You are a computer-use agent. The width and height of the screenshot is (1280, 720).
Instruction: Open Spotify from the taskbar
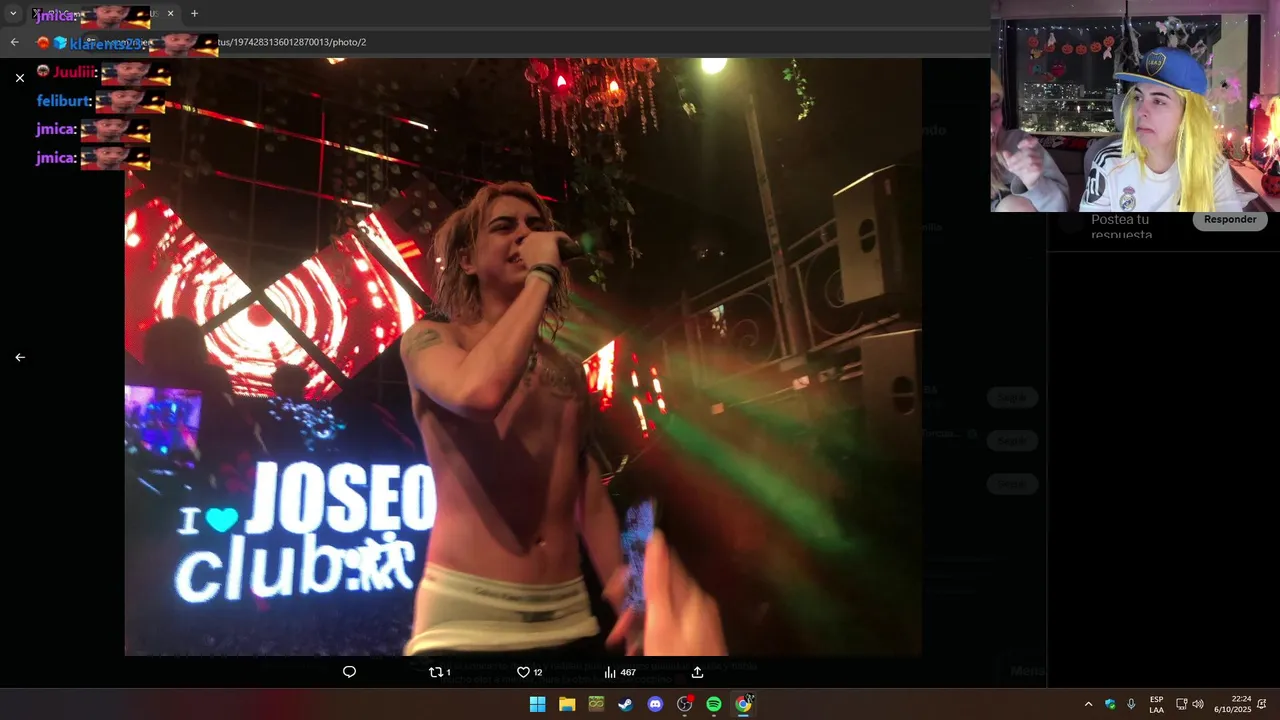714,704
